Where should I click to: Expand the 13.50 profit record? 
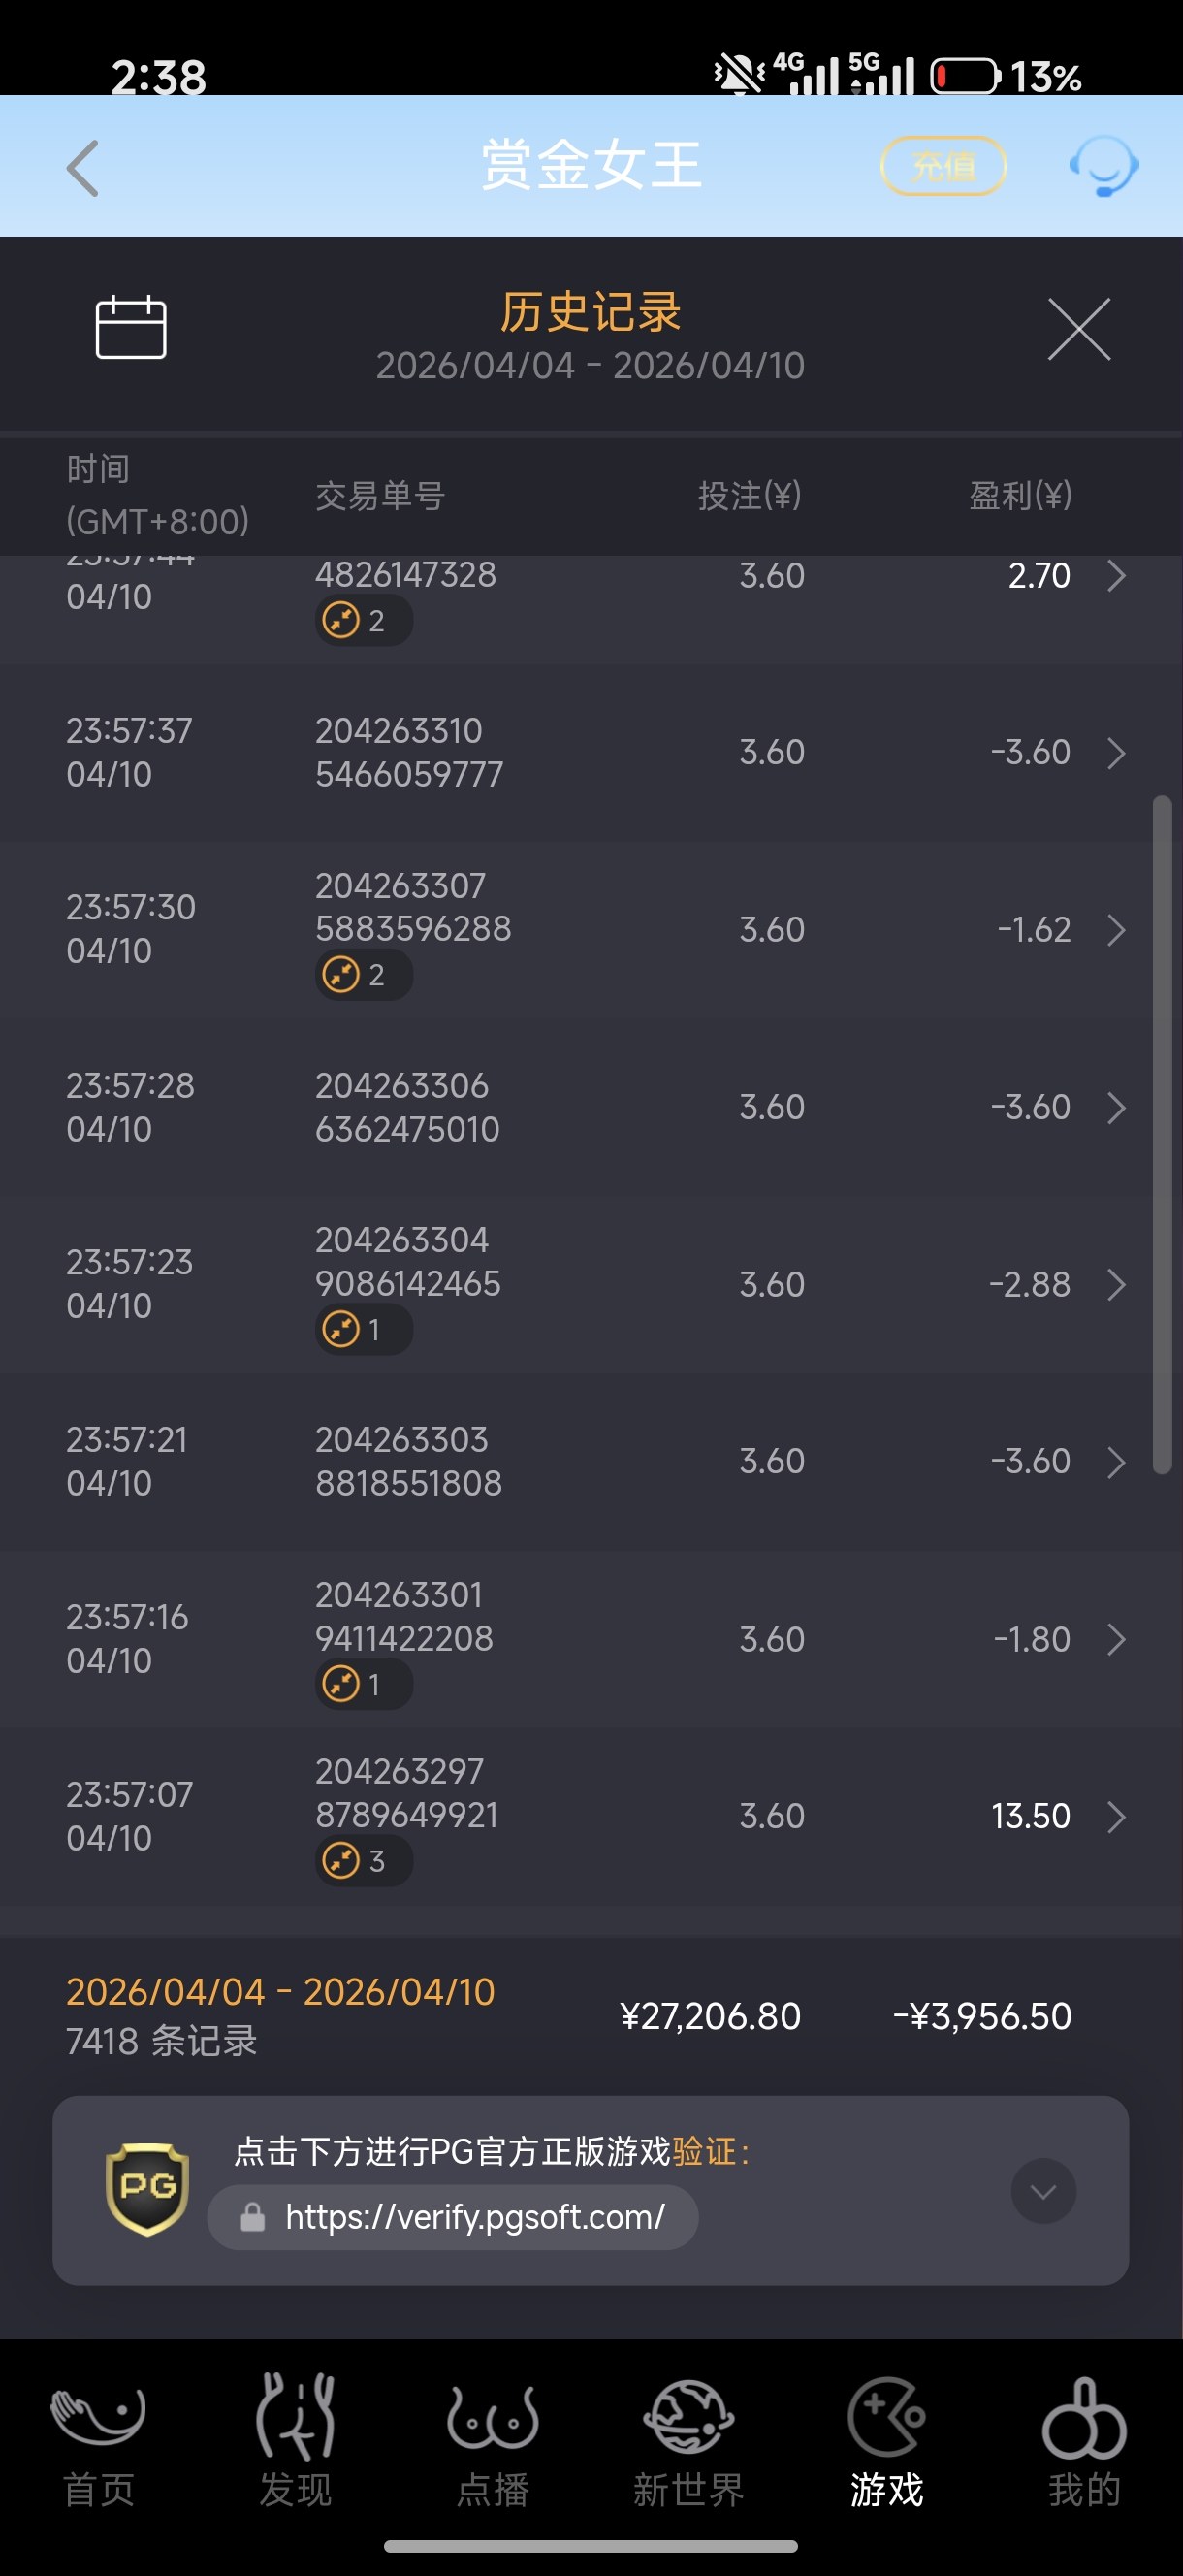click(x=1116, y=1816)
